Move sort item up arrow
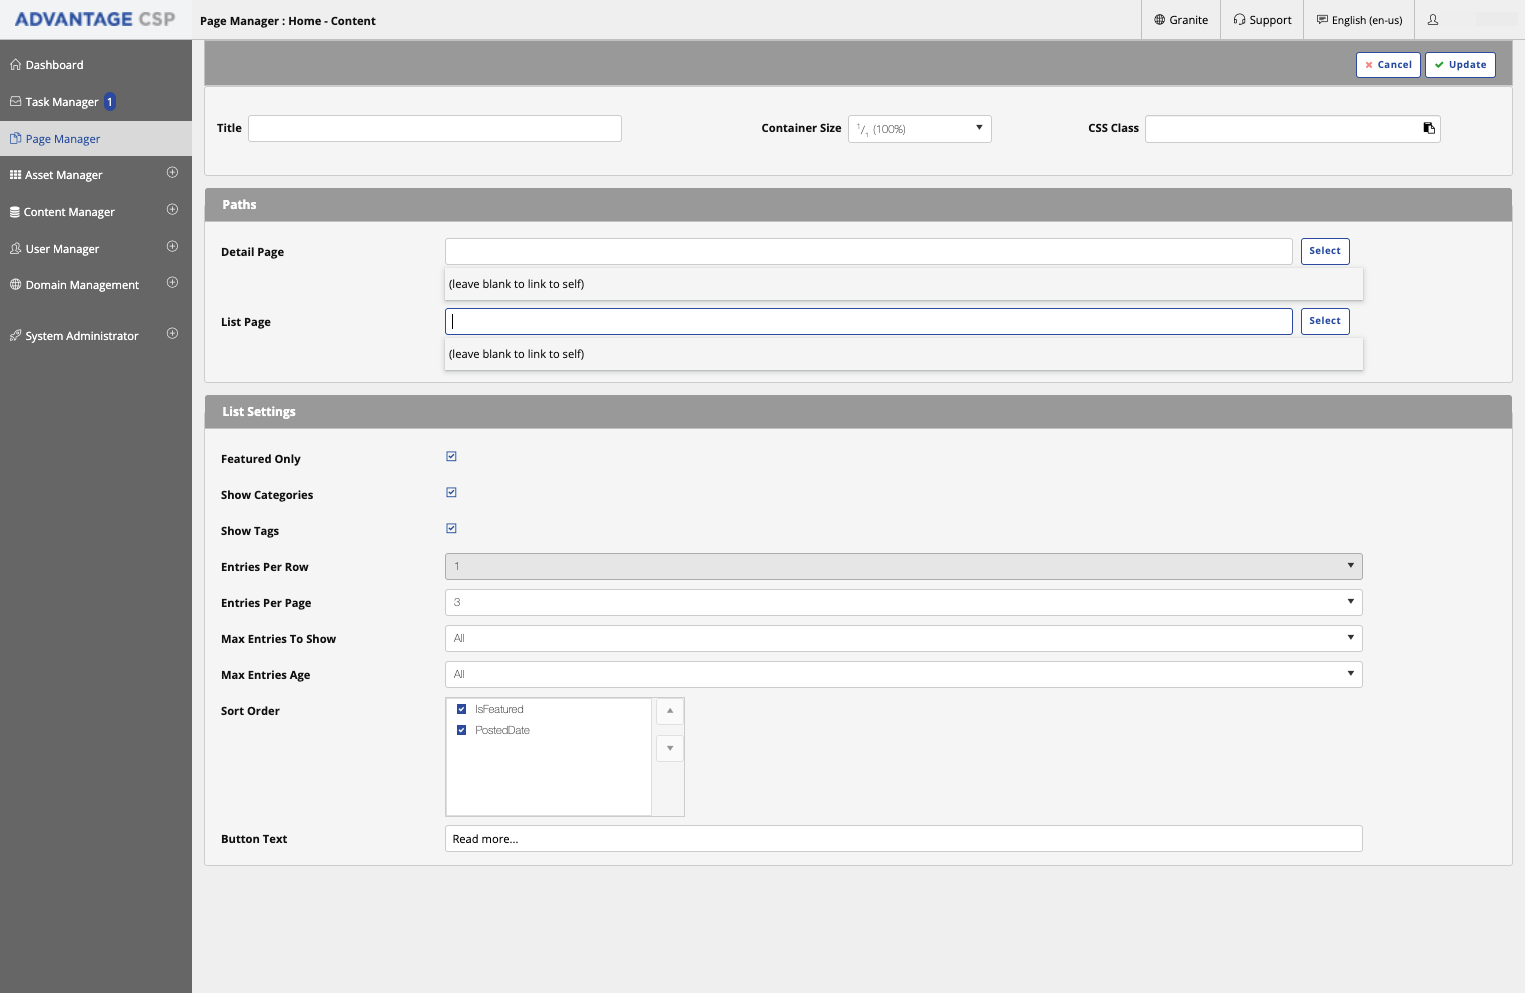This screenshot has width=1525, height=993. pos(670,711)
